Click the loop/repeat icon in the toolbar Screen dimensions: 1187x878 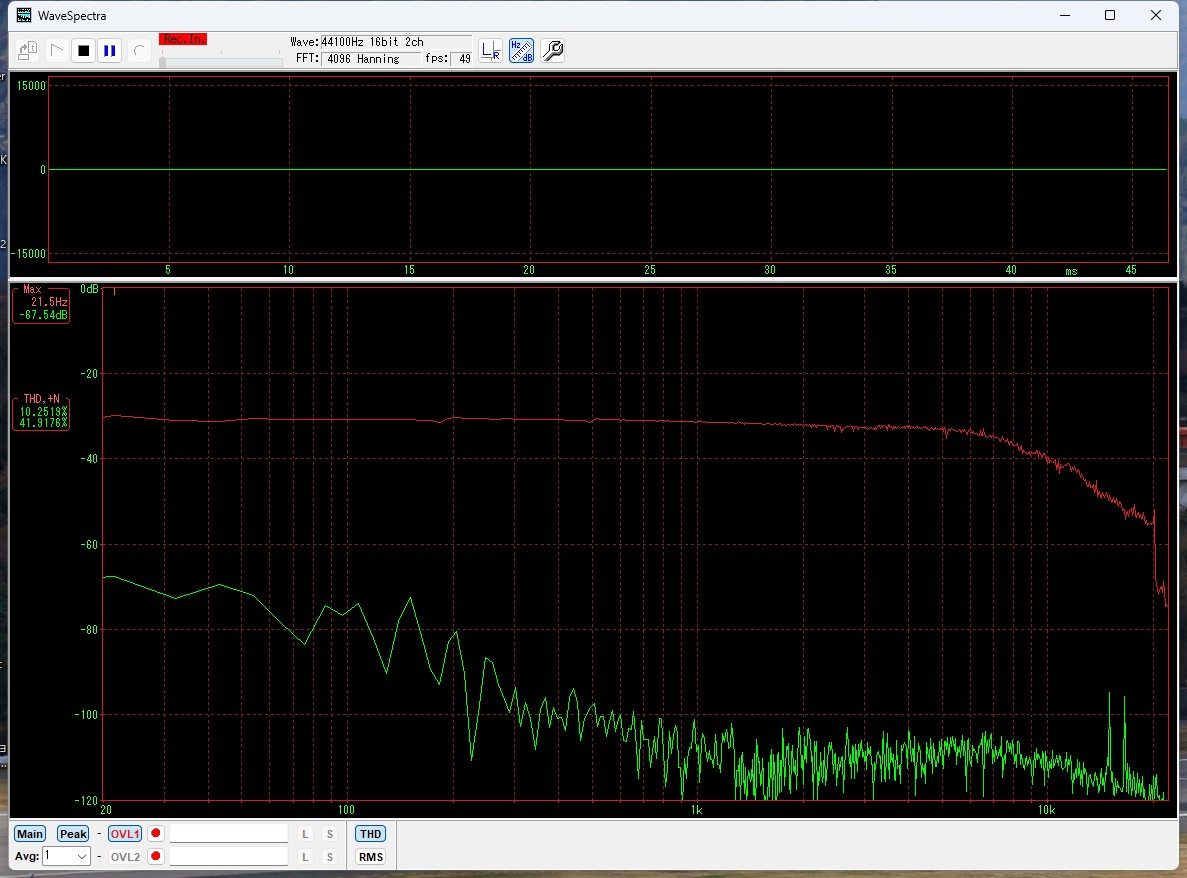139,50
